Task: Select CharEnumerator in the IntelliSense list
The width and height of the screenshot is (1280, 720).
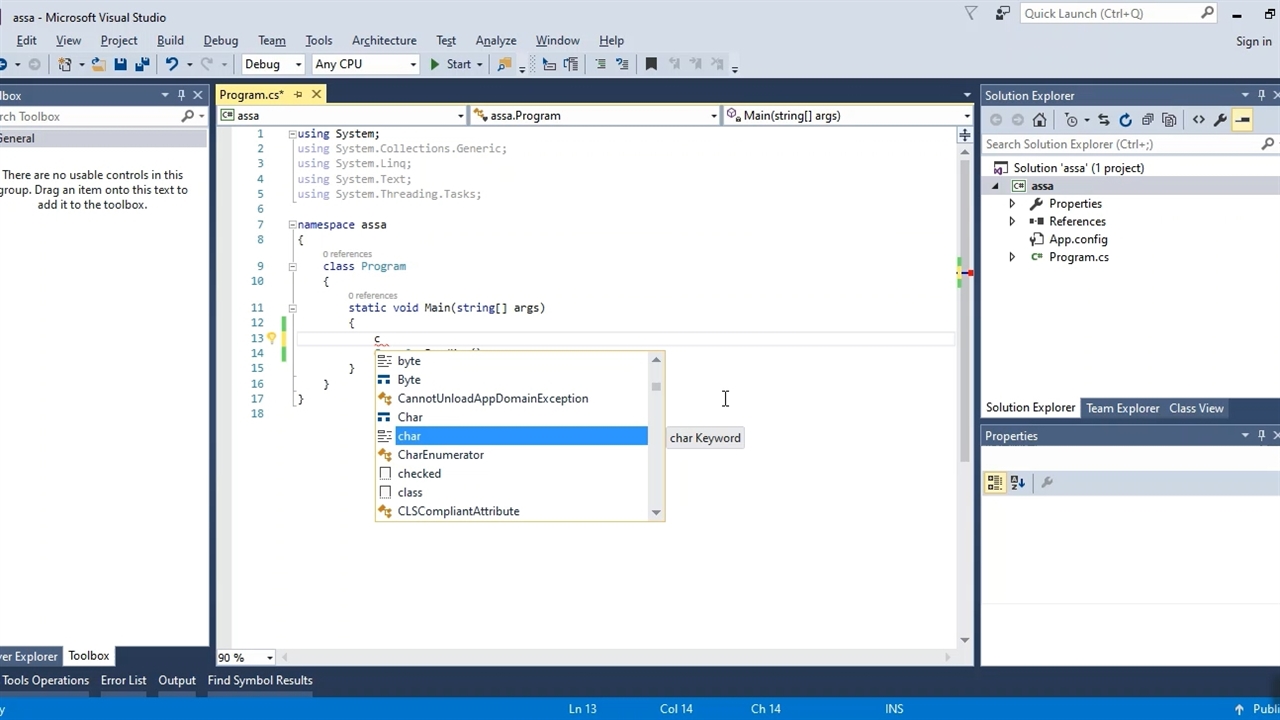Action: (440, 455)
